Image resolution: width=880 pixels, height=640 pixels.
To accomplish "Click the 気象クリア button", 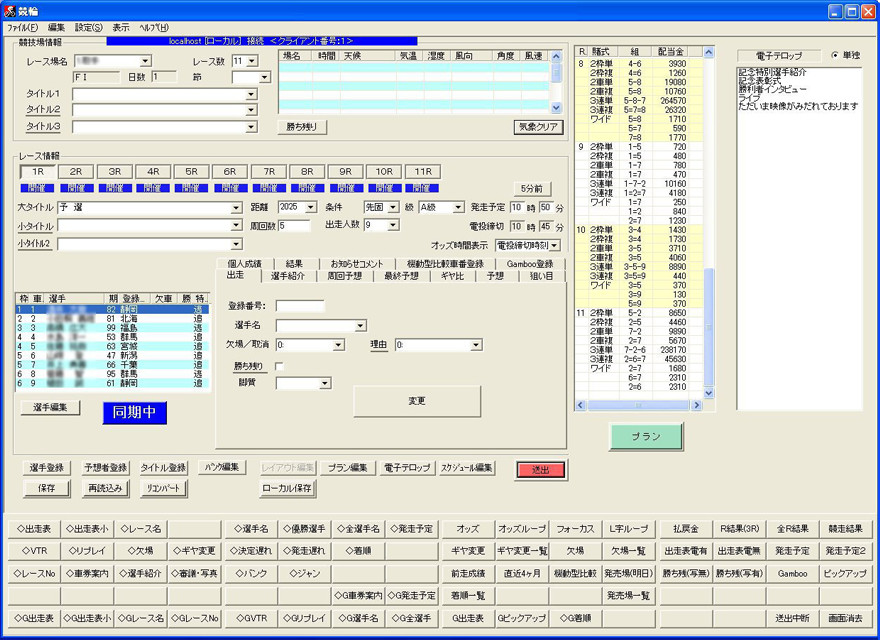I will pos(538,127).
